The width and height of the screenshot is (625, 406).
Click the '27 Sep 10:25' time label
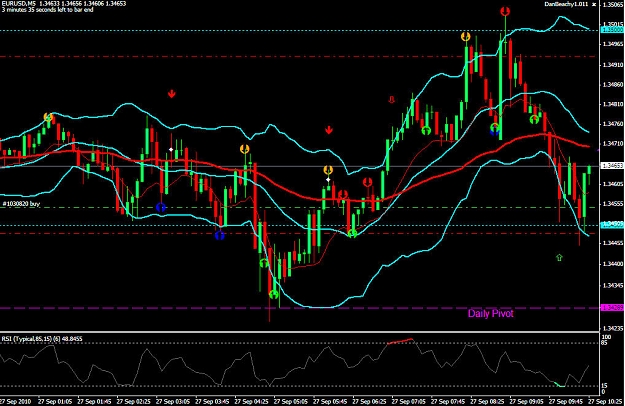pos(606,401)
